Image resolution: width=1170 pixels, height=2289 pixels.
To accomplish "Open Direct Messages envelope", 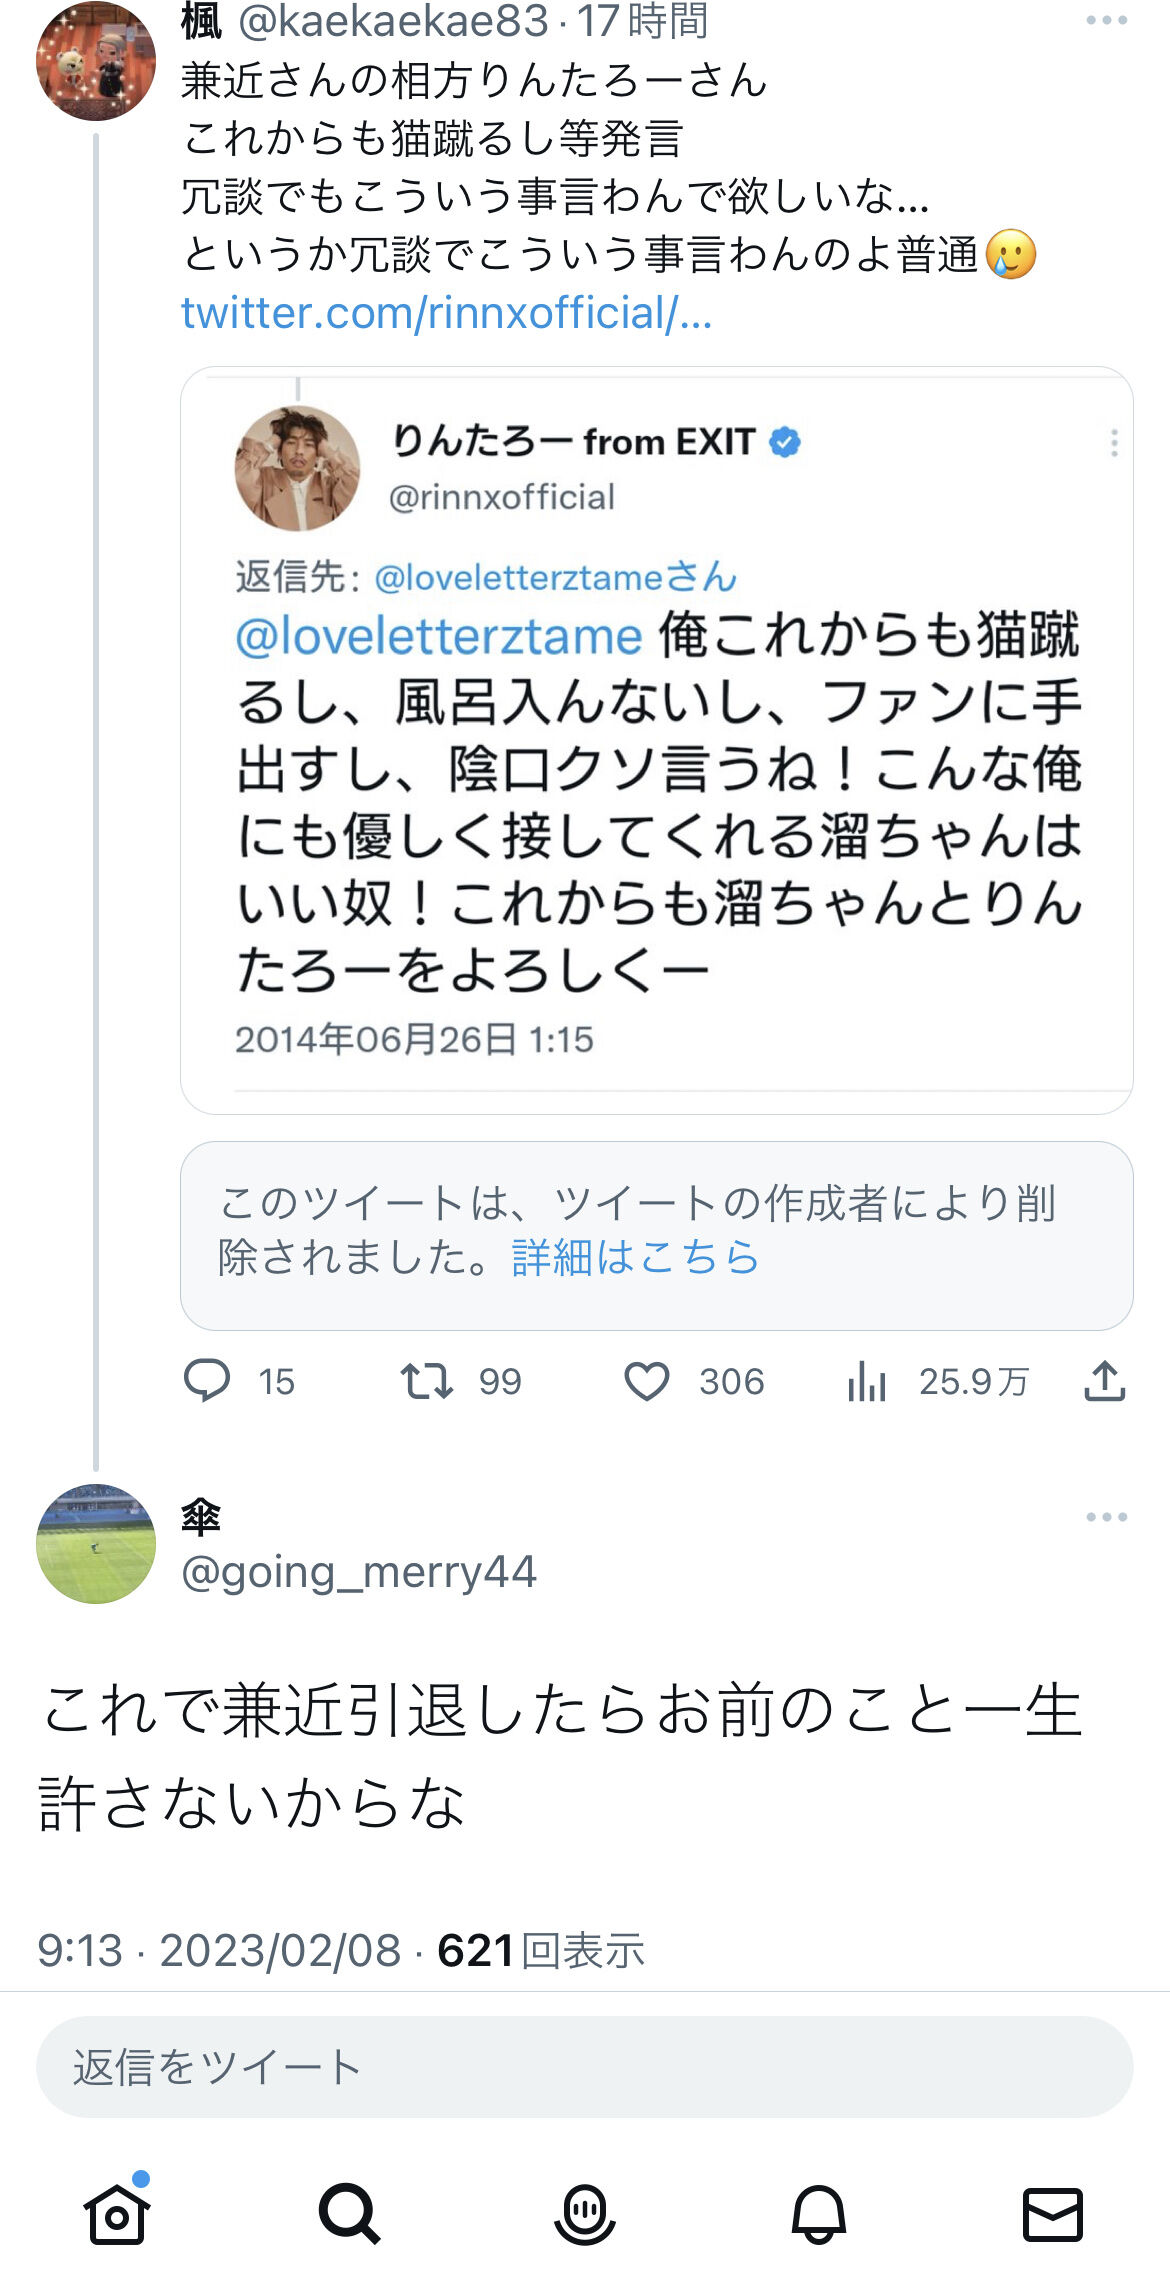I will 1053,2214.
